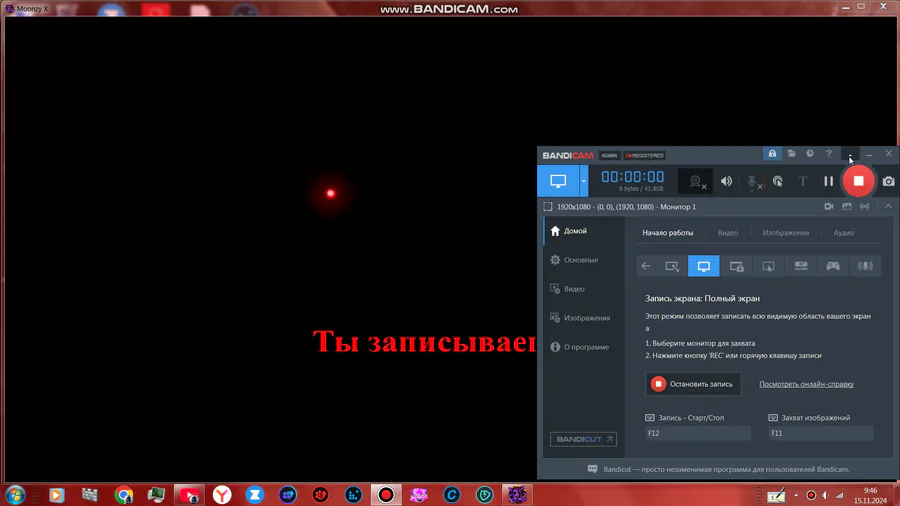Open the Zoom app from the taskbar

point(255,495)
